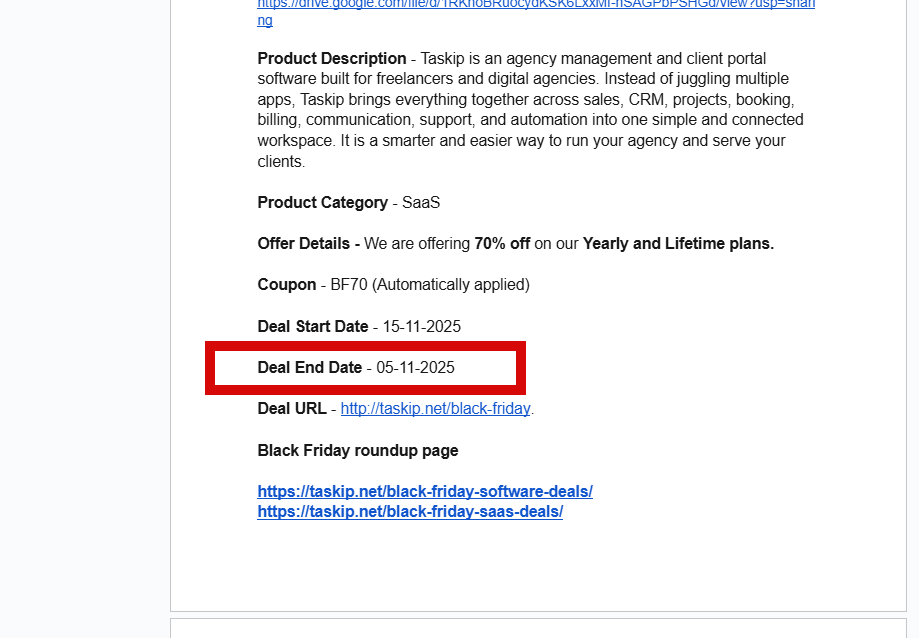Click the 'Deal URL' bold label

292,409
